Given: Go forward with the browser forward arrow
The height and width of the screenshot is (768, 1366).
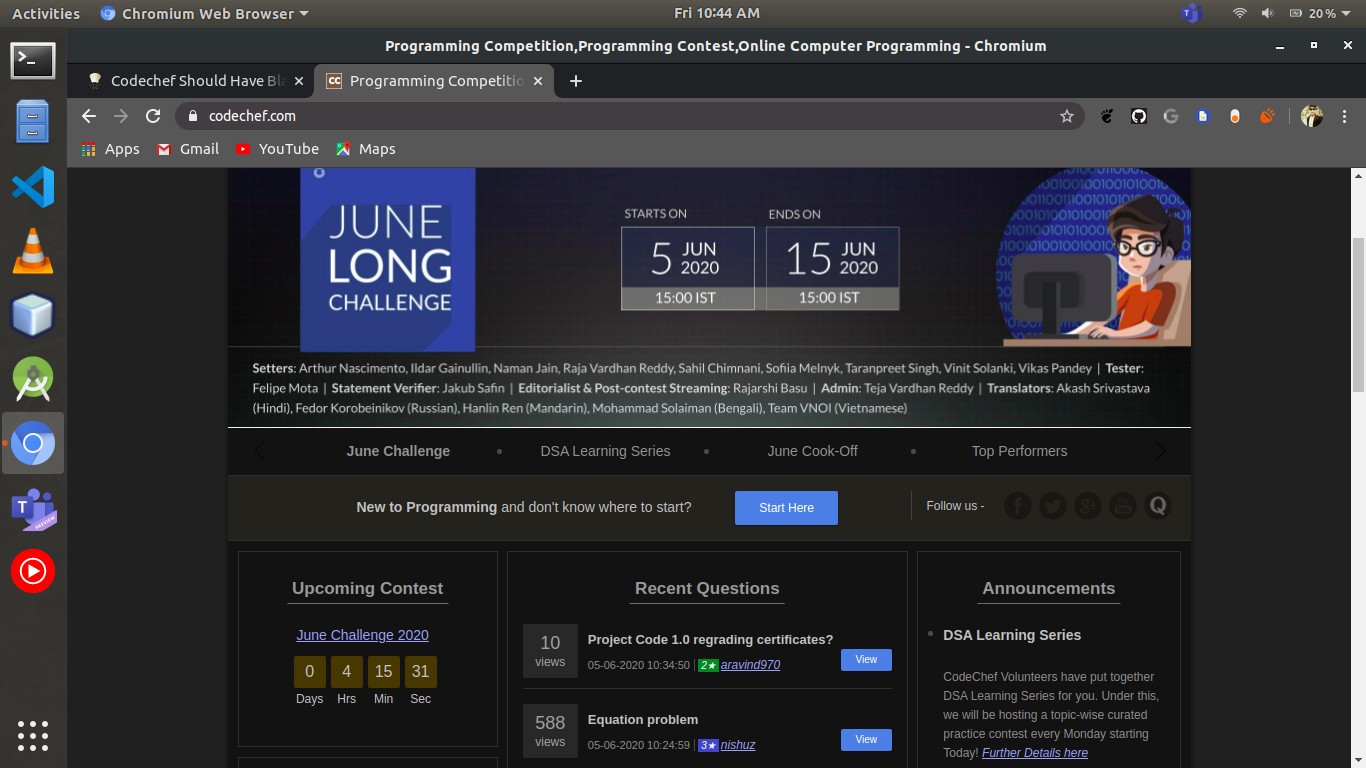Looking at the screenshot, I should tap(121, 116).
